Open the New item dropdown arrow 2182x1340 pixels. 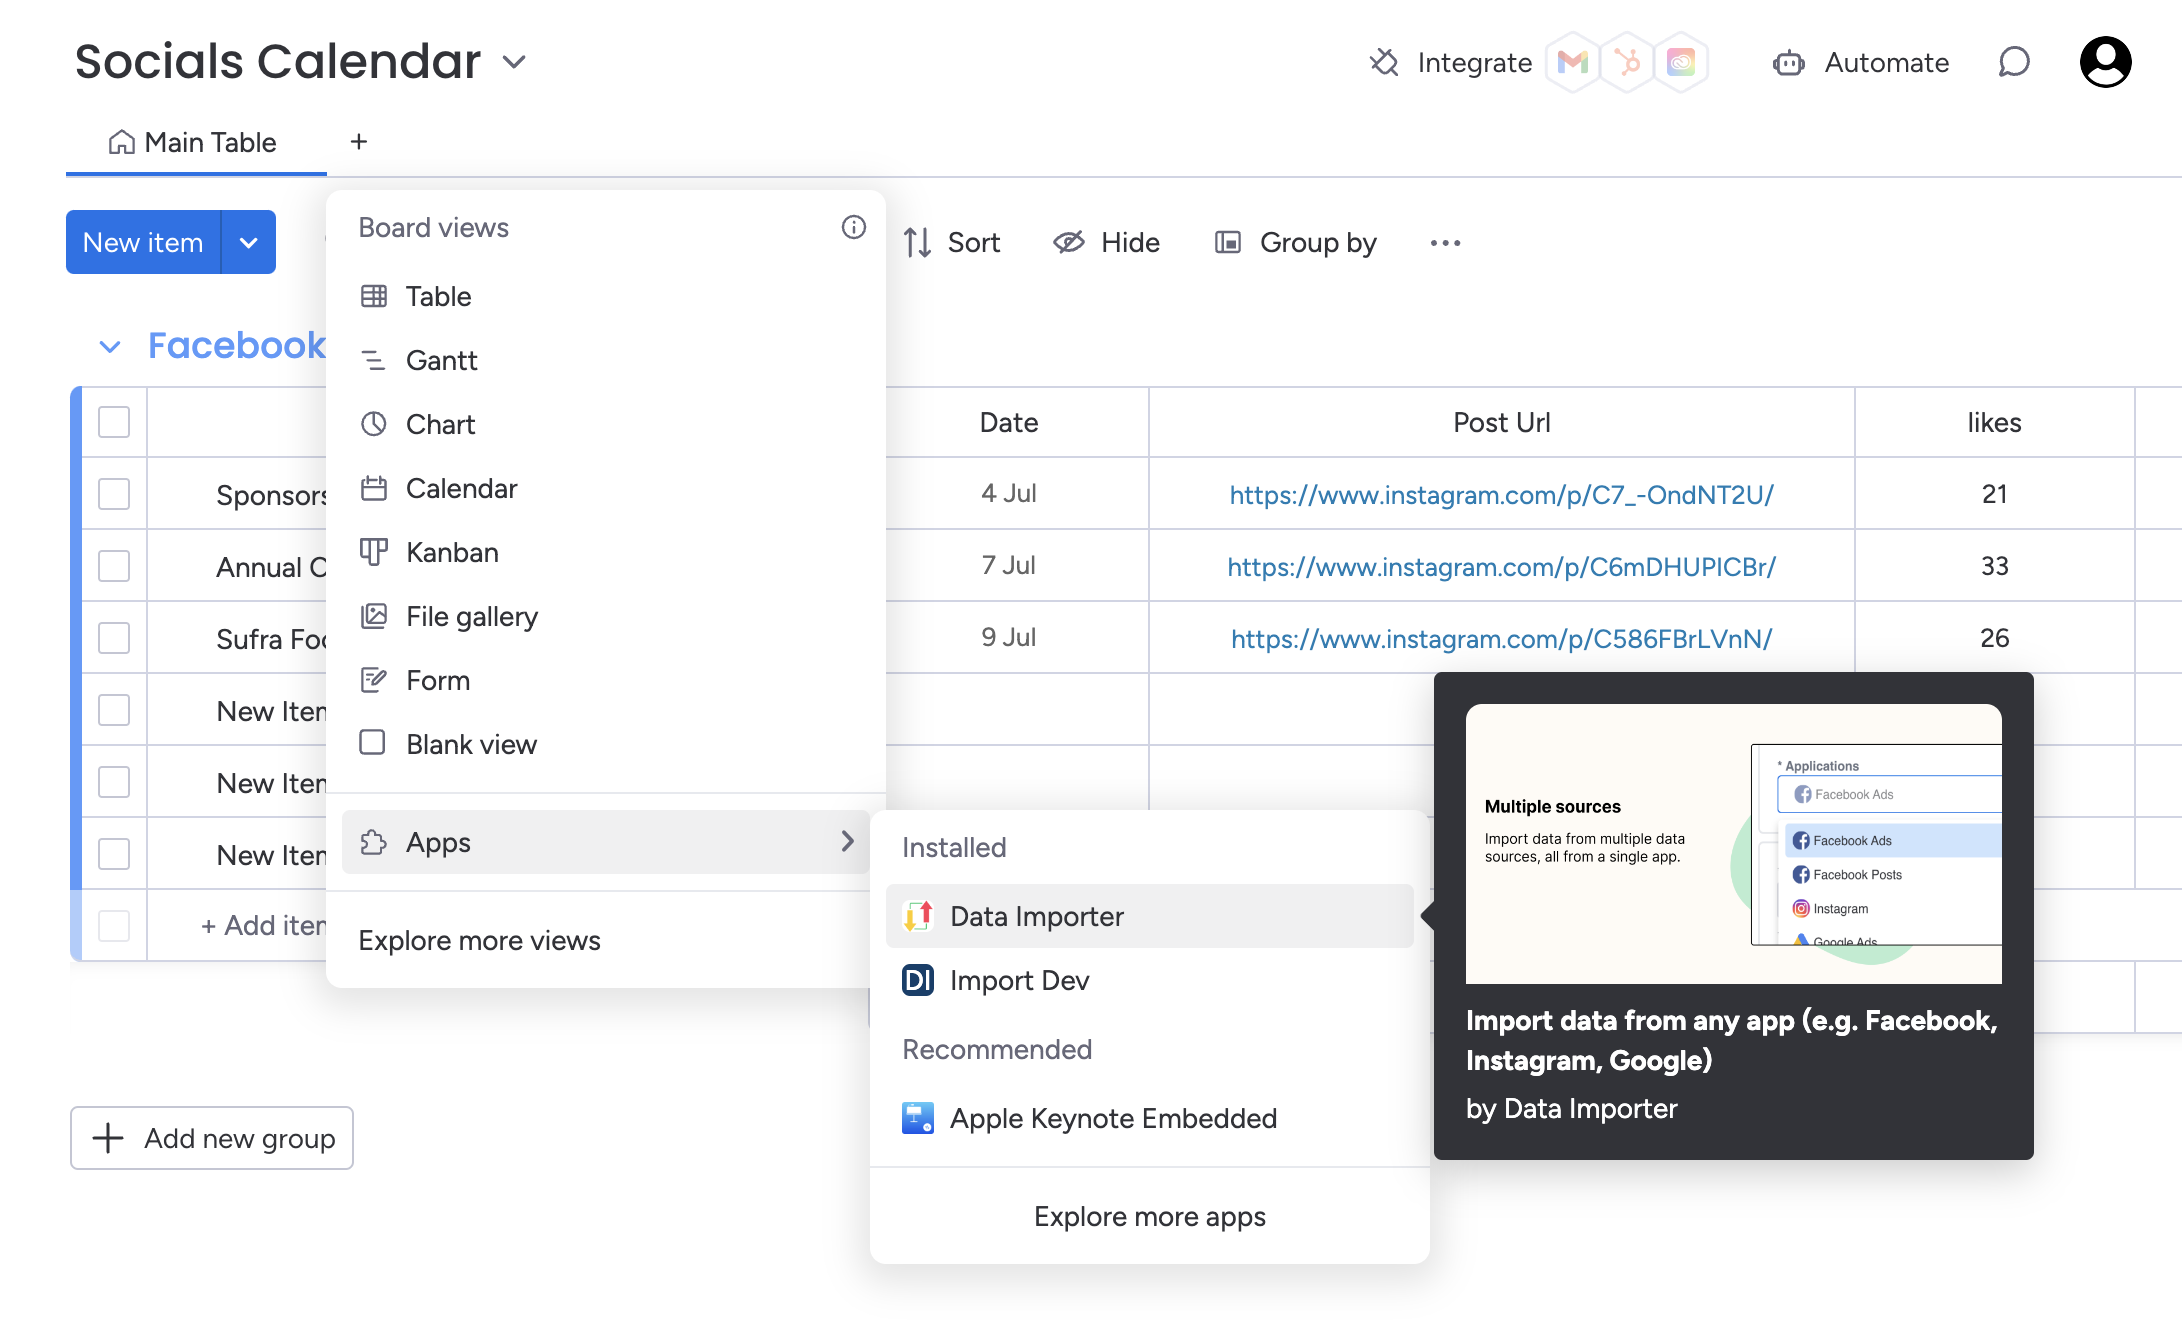pos(248,242)
